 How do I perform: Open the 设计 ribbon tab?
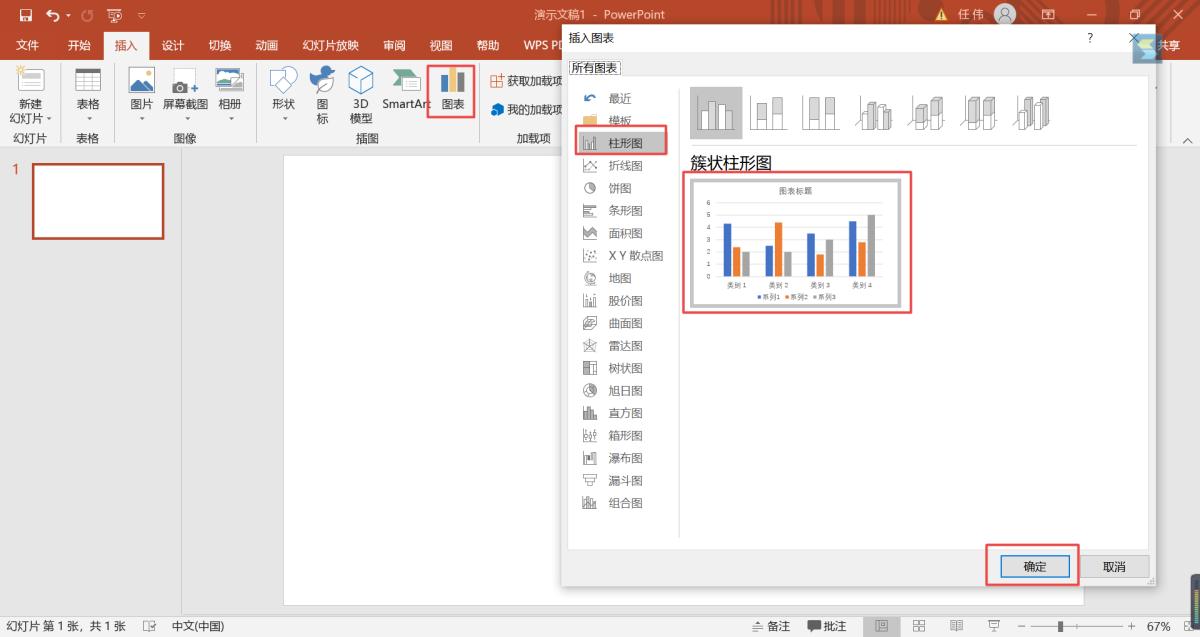(x=173, y=45)
